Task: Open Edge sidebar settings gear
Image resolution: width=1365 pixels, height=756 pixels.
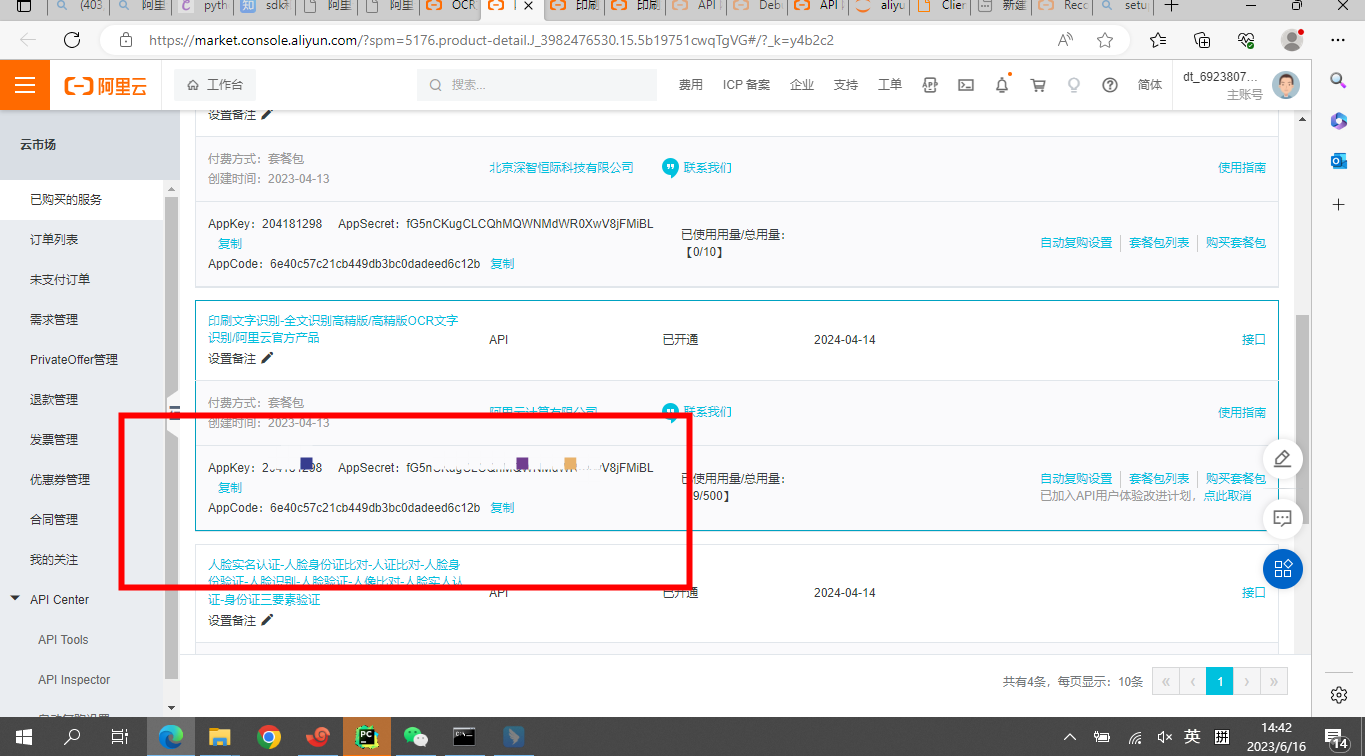Action: pos(1338,694)
